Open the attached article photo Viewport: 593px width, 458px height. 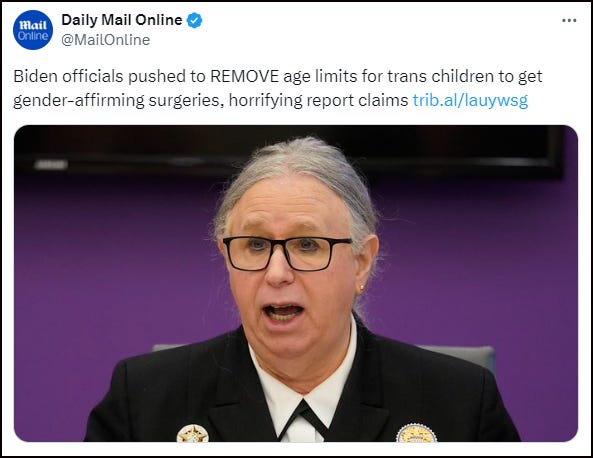click(x=296, y=283)
